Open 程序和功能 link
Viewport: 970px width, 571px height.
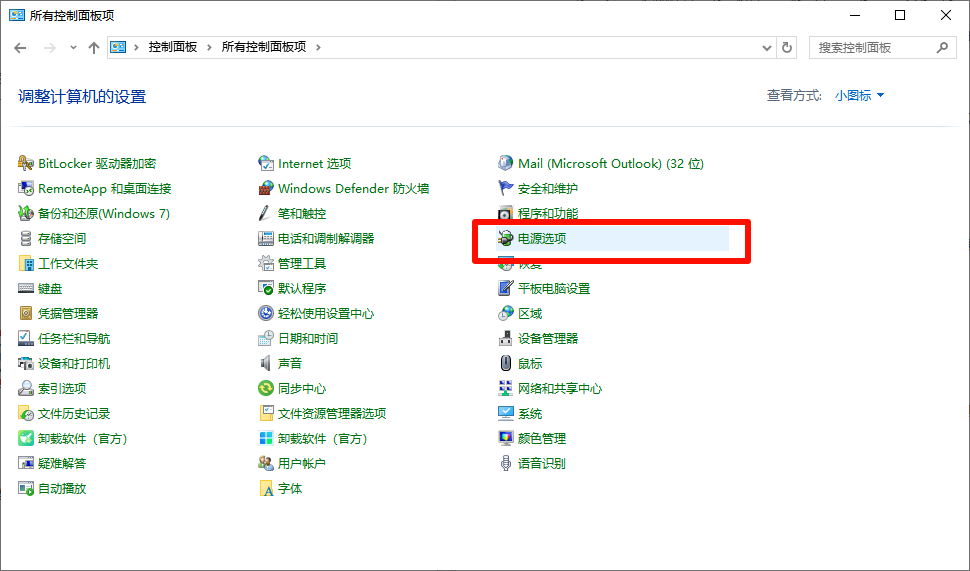547,213
